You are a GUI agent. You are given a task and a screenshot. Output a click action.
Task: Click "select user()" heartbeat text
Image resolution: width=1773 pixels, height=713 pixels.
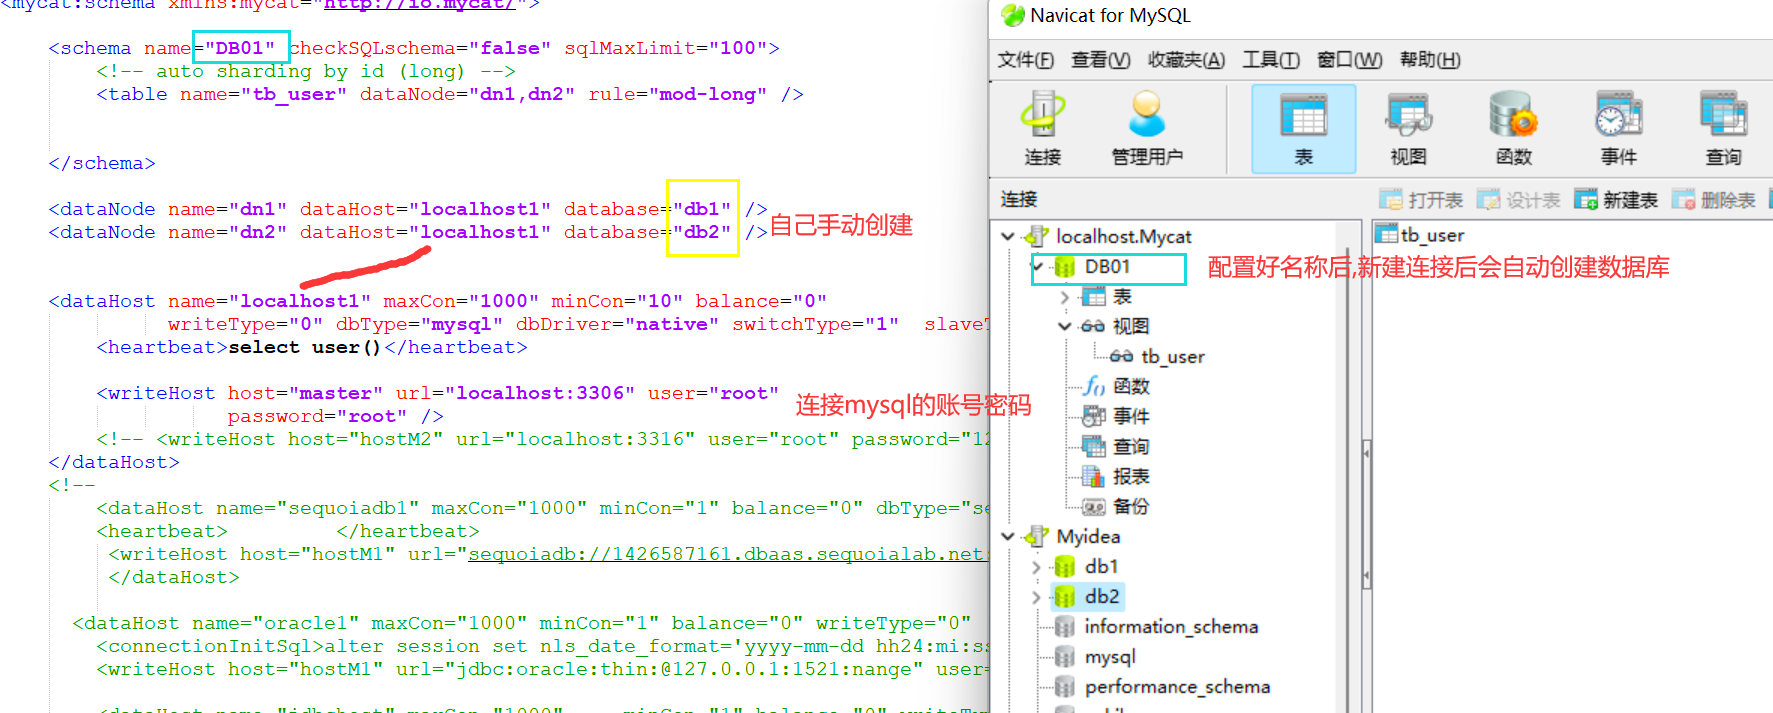[305, 347]
